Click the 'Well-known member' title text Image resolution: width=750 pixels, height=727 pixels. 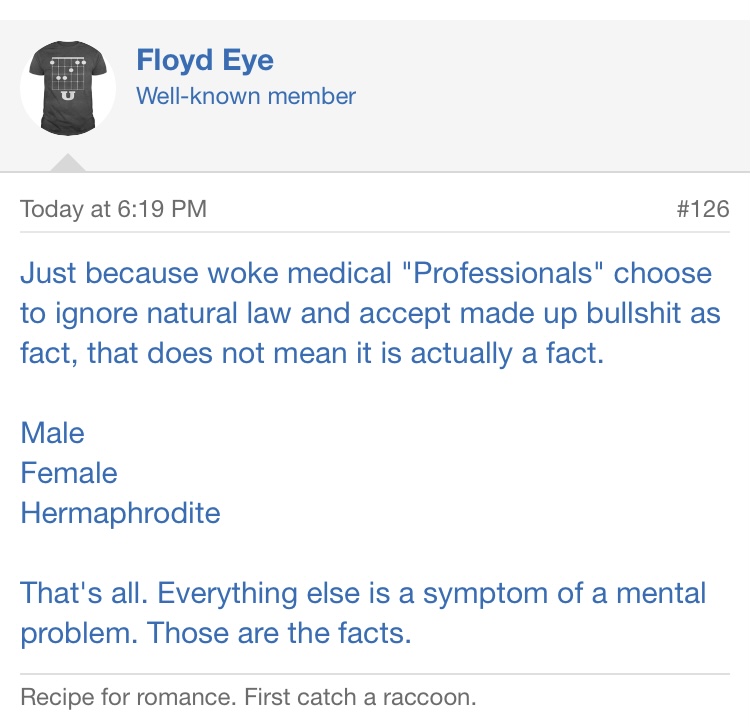coord(246,96)
